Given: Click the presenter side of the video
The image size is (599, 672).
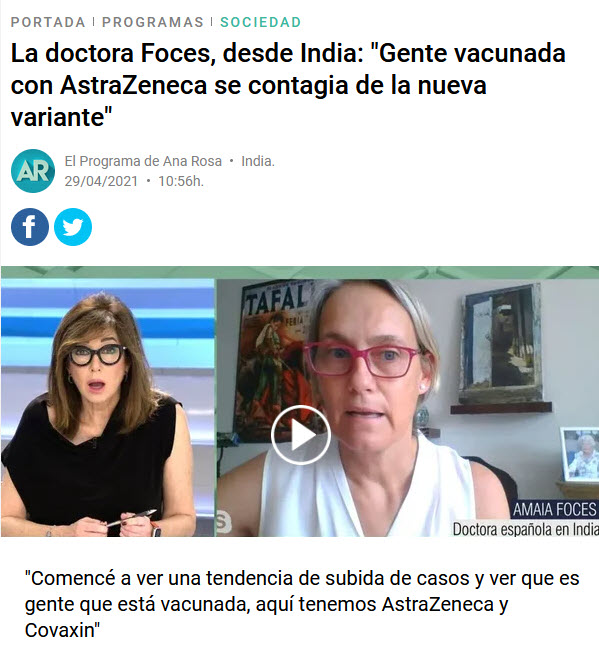Looking at the screenshot, I should pos(108,408).
